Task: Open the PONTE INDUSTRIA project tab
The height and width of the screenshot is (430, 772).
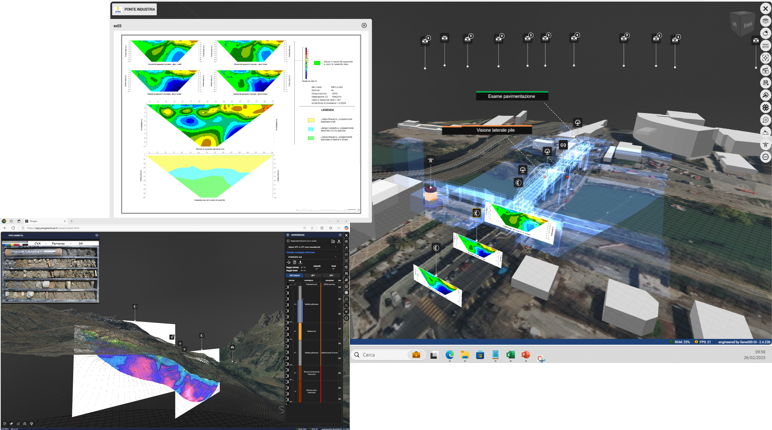Action: (135, 10)
